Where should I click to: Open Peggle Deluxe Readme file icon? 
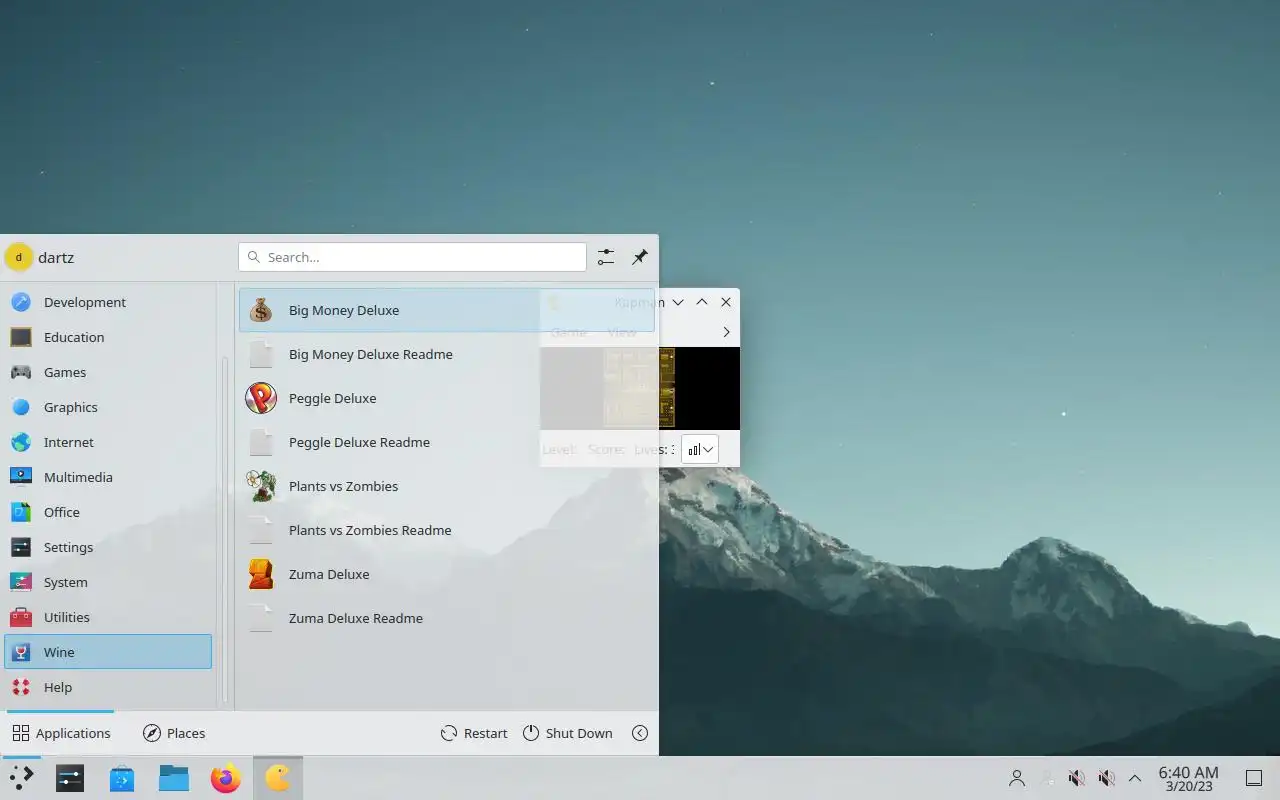click(261, 442)
